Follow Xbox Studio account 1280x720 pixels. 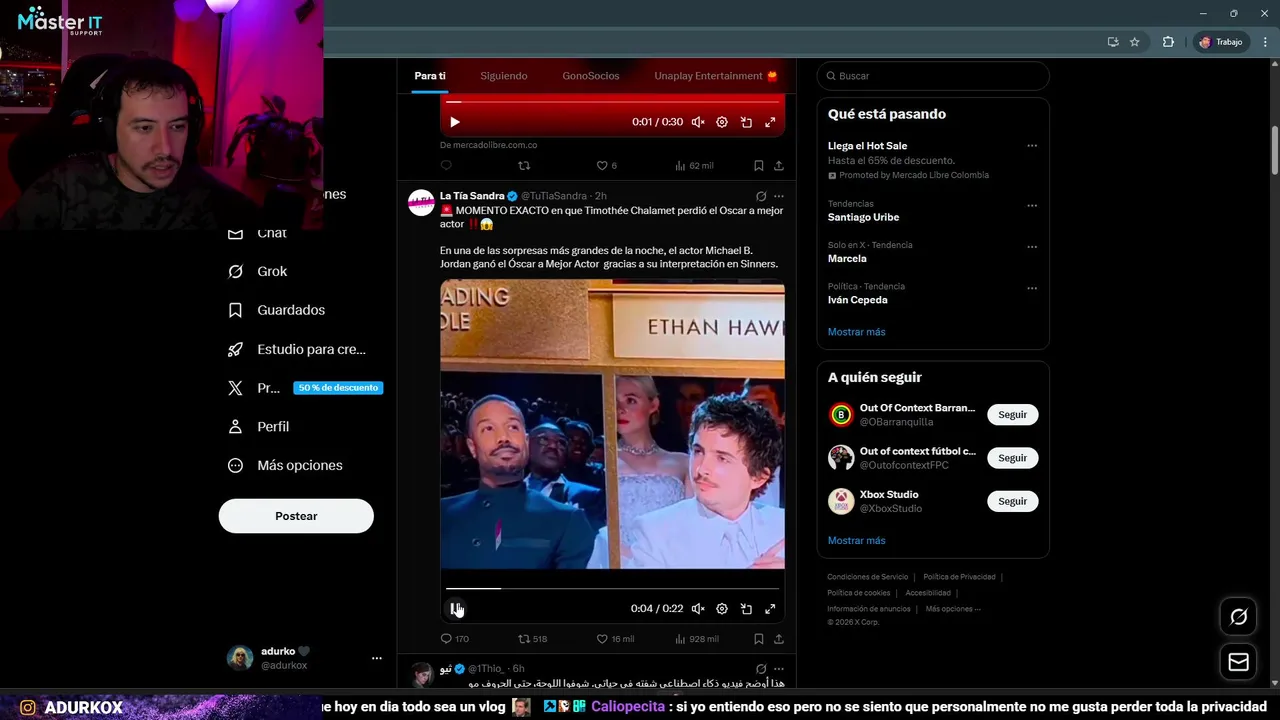pos(1012,501)
